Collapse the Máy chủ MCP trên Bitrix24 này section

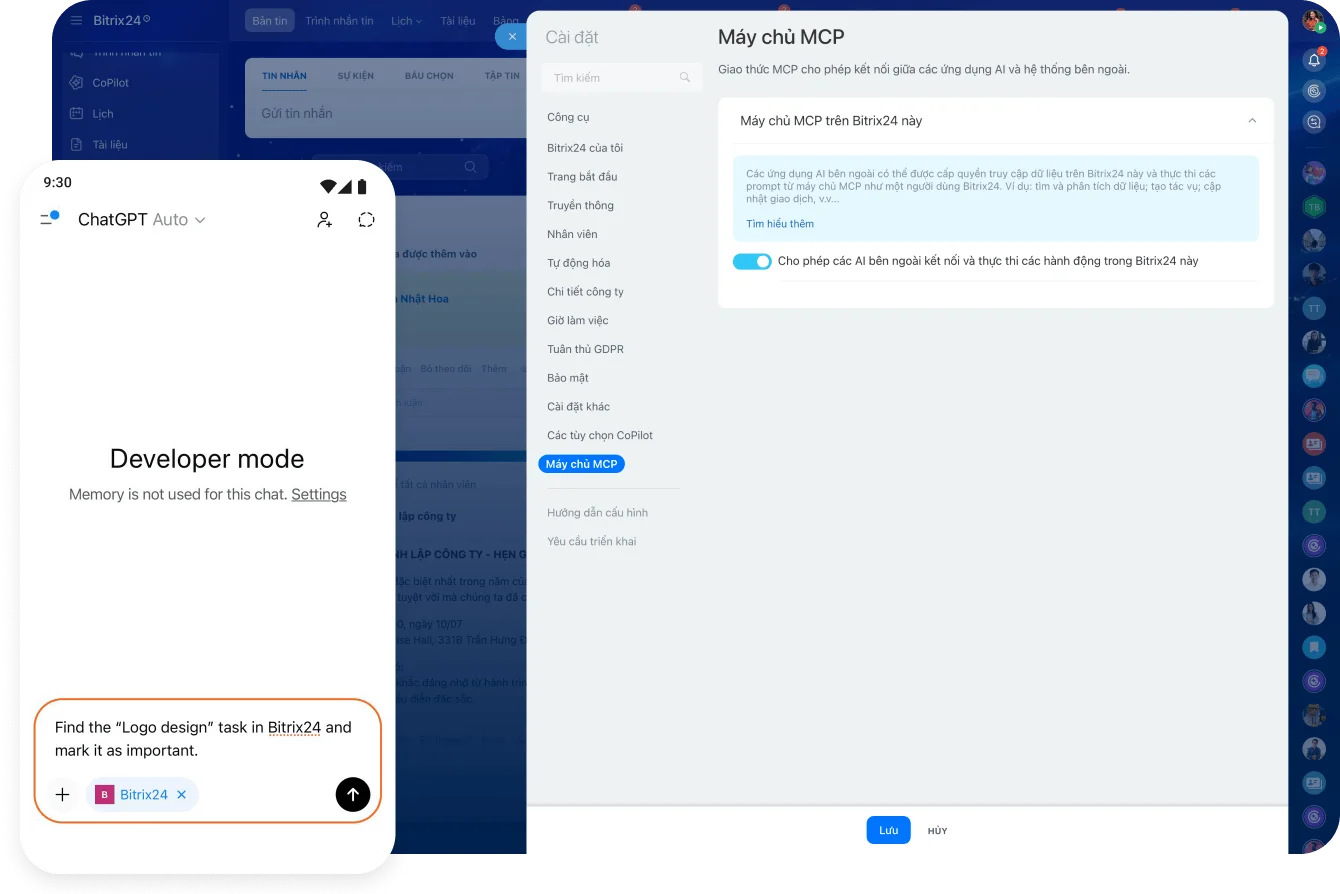[1252, 120]
